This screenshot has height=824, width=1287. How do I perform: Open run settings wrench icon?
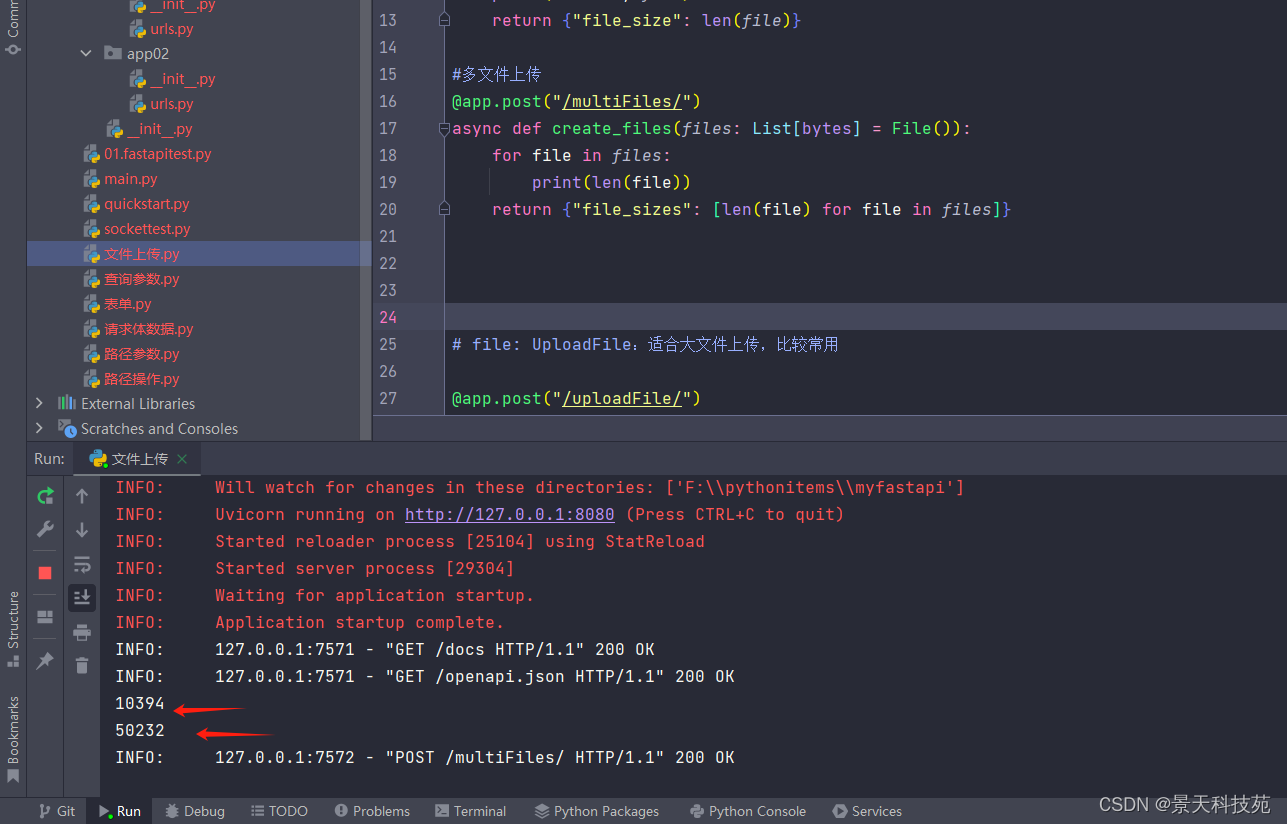[x=45, y=529]
